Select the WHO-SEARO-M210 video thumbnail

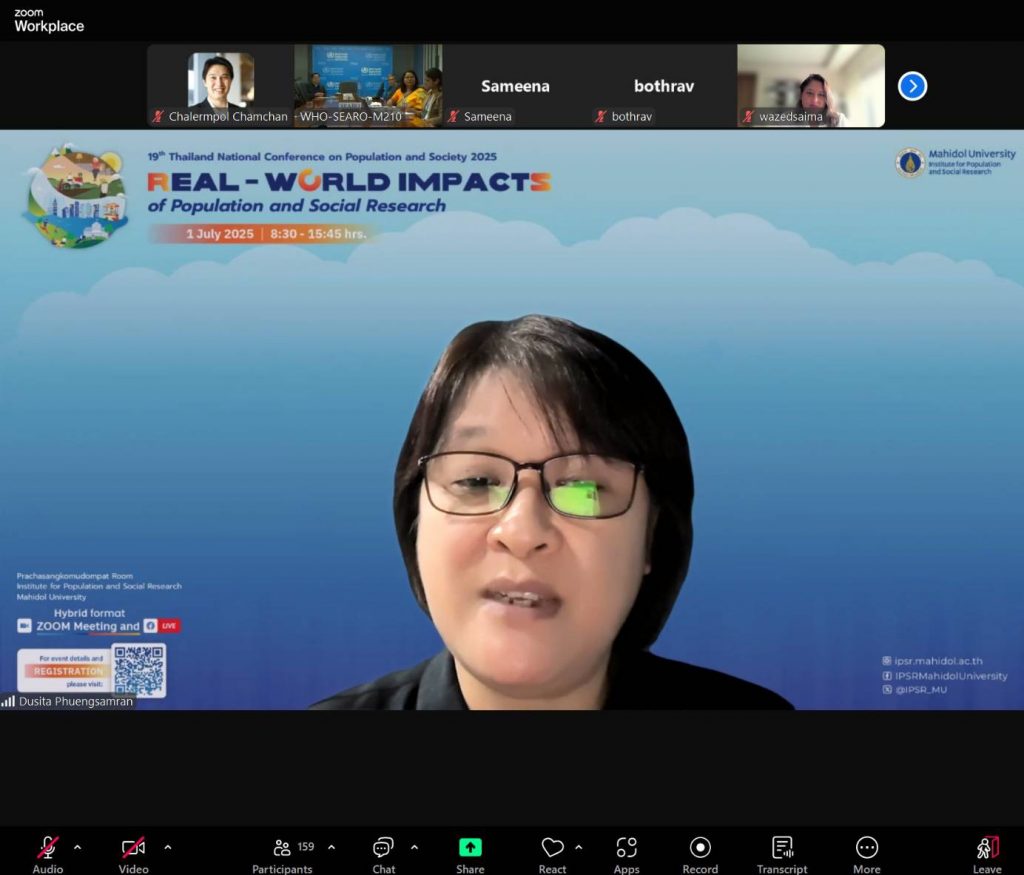click(368, 85)
